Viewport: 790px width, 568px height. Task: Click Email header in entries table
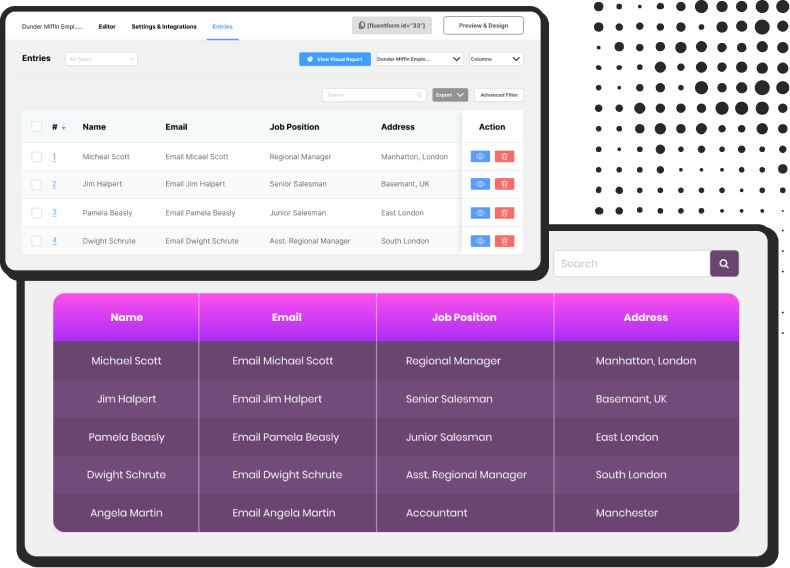[x=176, y=127]
